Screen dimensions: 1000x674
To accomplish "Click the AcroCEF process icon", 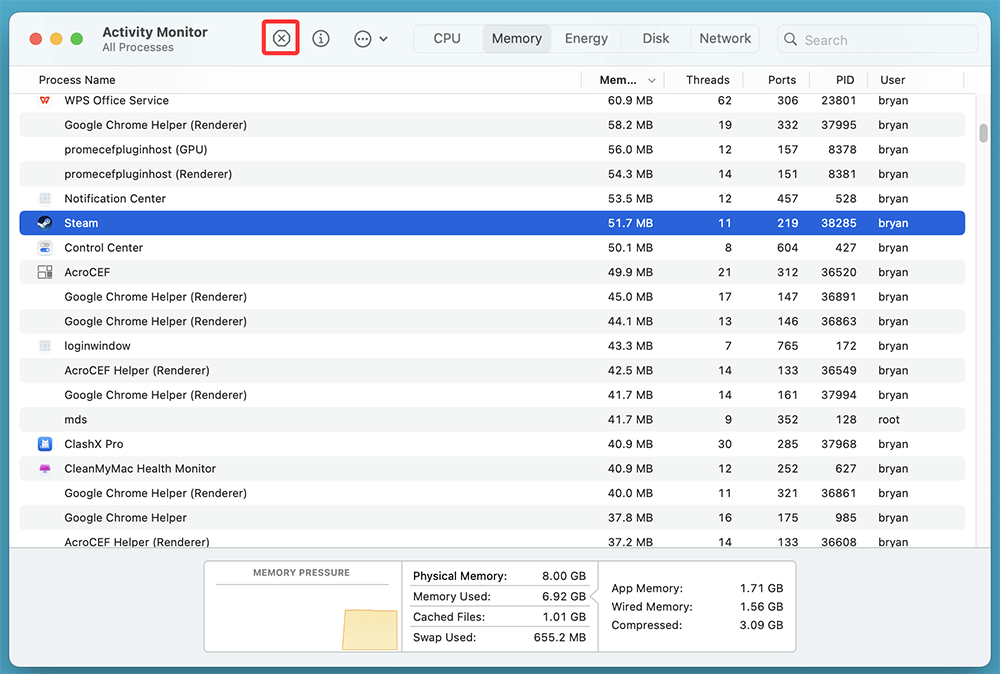I will [45, 272].
